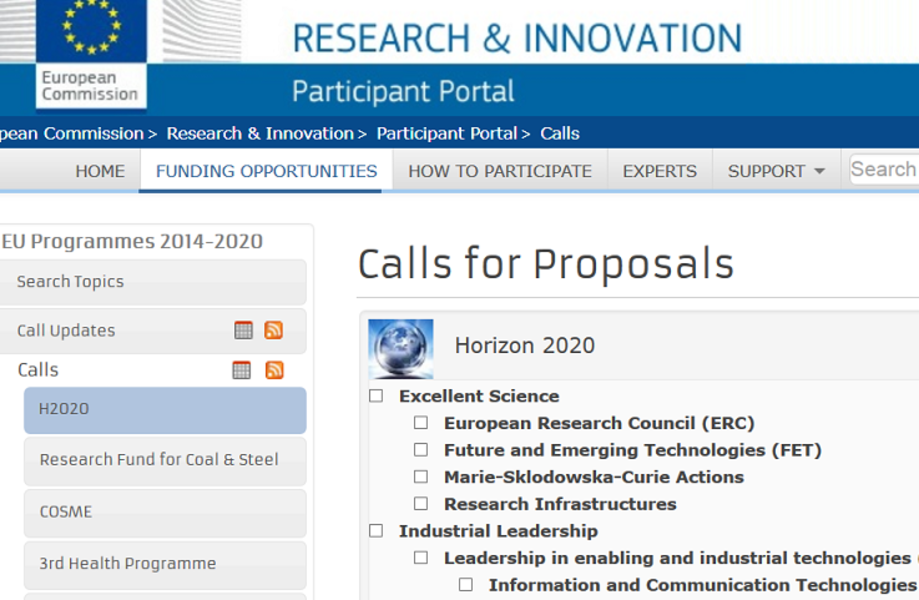Screen dimensions: 919x600
Task: Click the EU Programmes 2014-2020 heading
Action: 132,241
